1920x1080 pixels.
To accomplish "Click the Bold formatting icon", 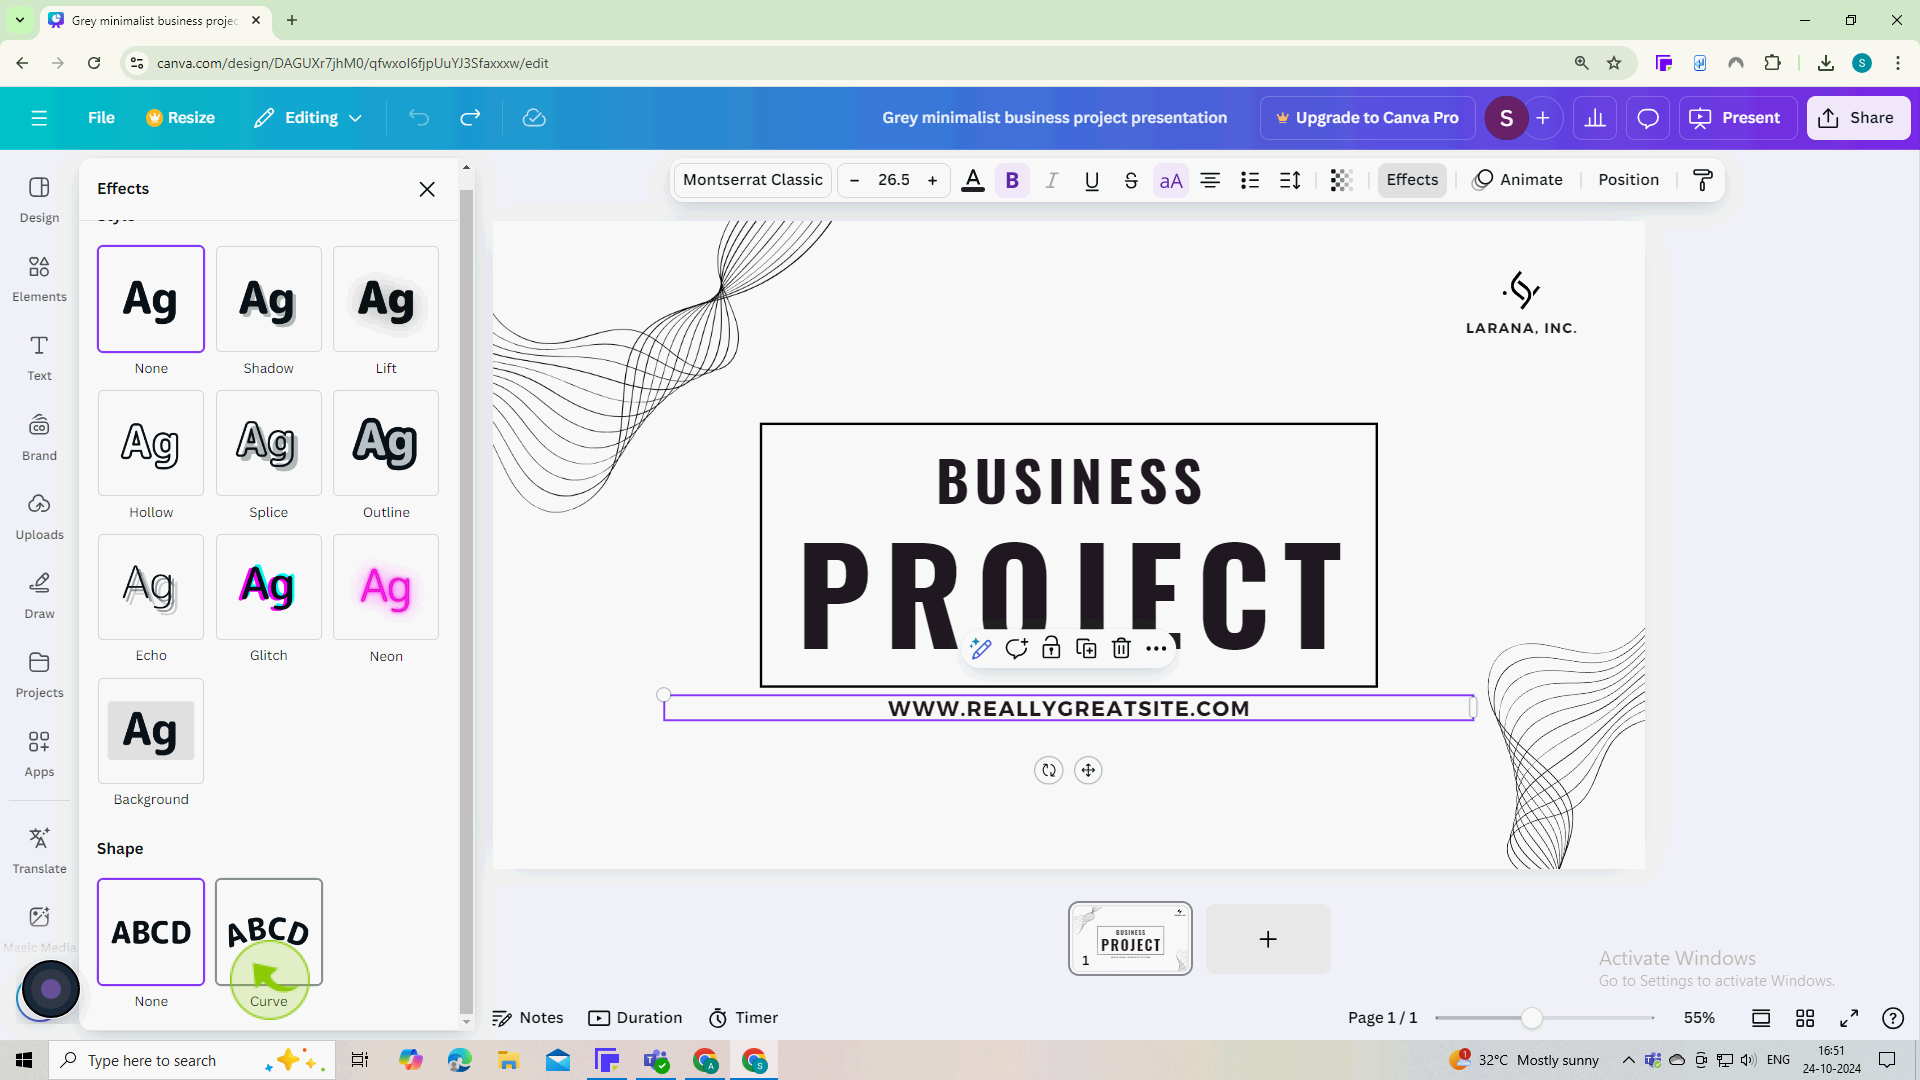I will click(x=1011, y=179).
